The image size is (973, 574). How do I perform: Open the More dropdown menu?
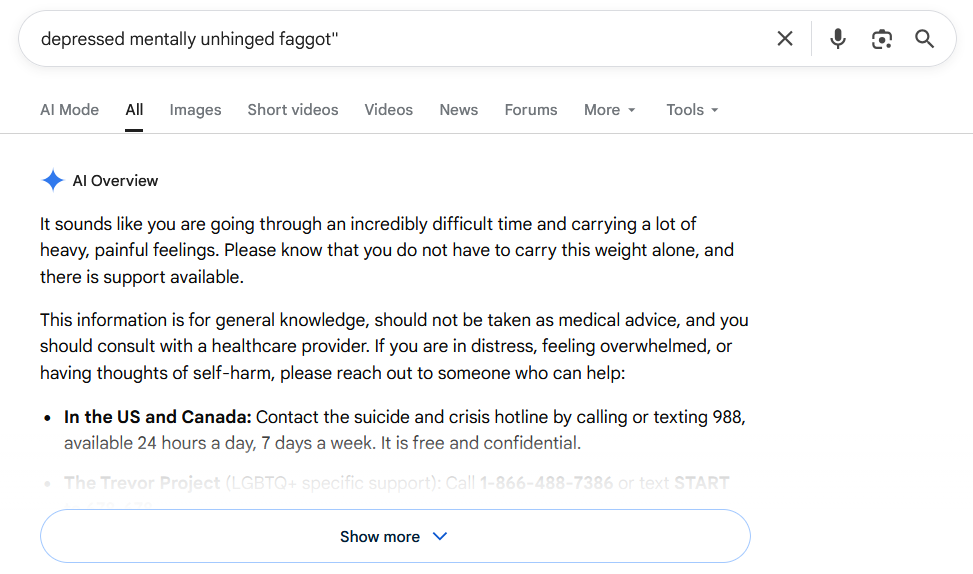[x=609, y=110]
